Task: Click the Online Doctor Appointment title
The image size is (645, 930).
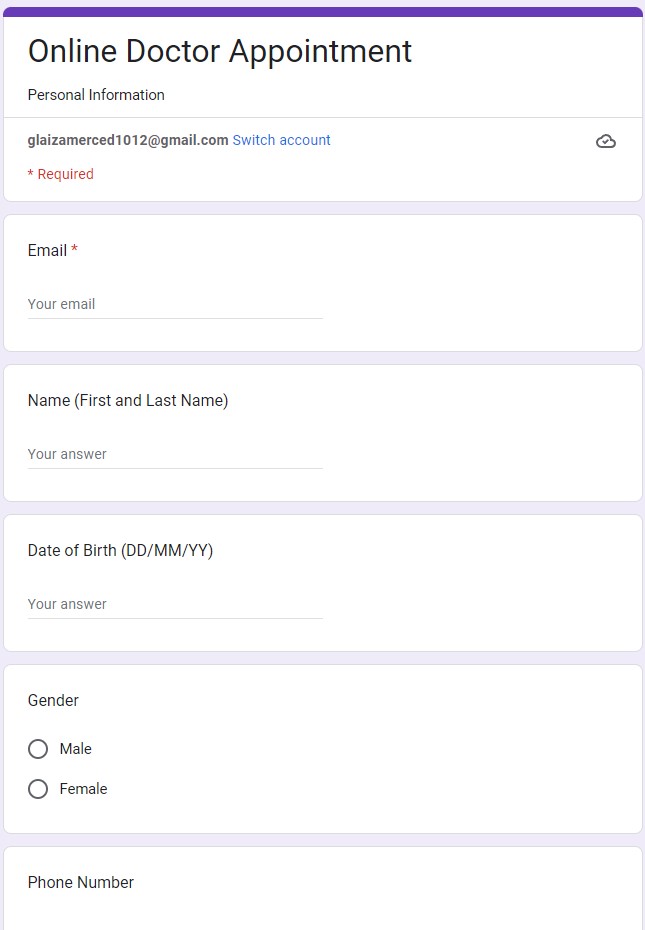Action: 220,51
